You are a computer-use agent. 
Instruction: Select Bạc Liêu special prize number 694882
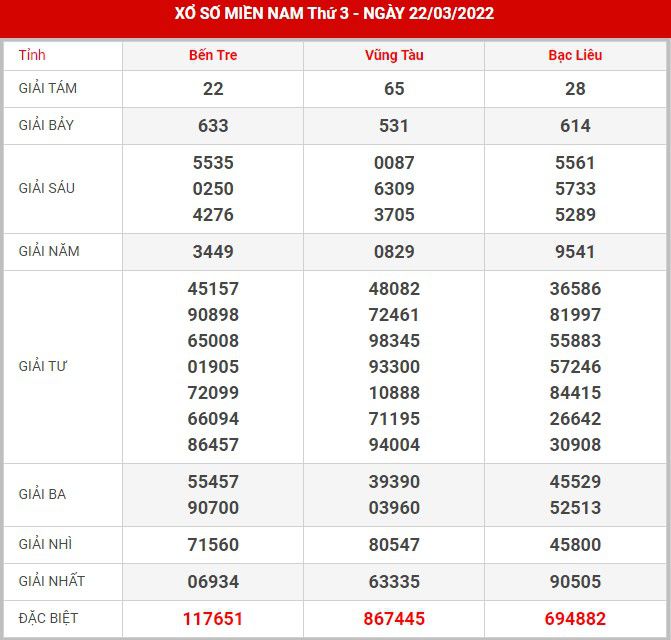click(x=575, y=619)
